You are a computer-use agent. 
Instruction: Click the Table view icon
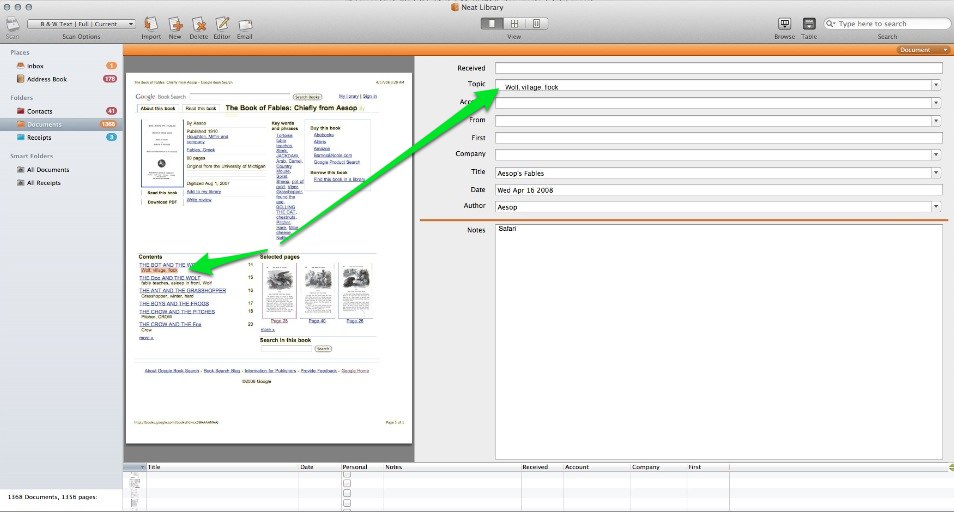pos(808,24)
